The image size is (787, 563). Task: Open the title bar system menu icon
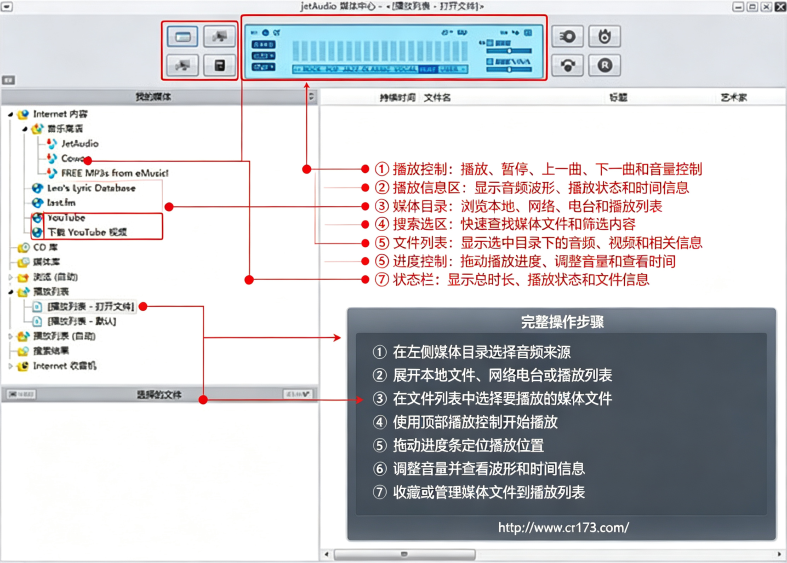(x=8, y=7)
